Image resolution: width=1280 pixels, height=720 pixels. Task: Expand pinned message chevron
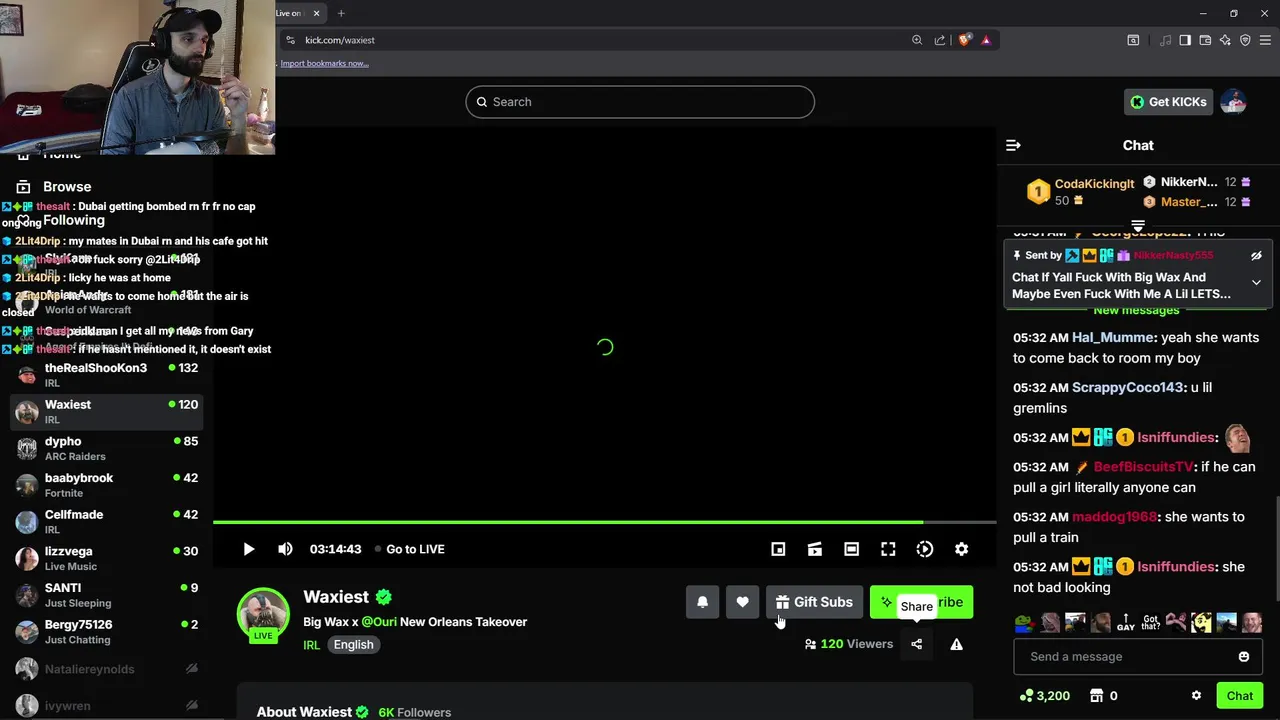coord(1256,282)
